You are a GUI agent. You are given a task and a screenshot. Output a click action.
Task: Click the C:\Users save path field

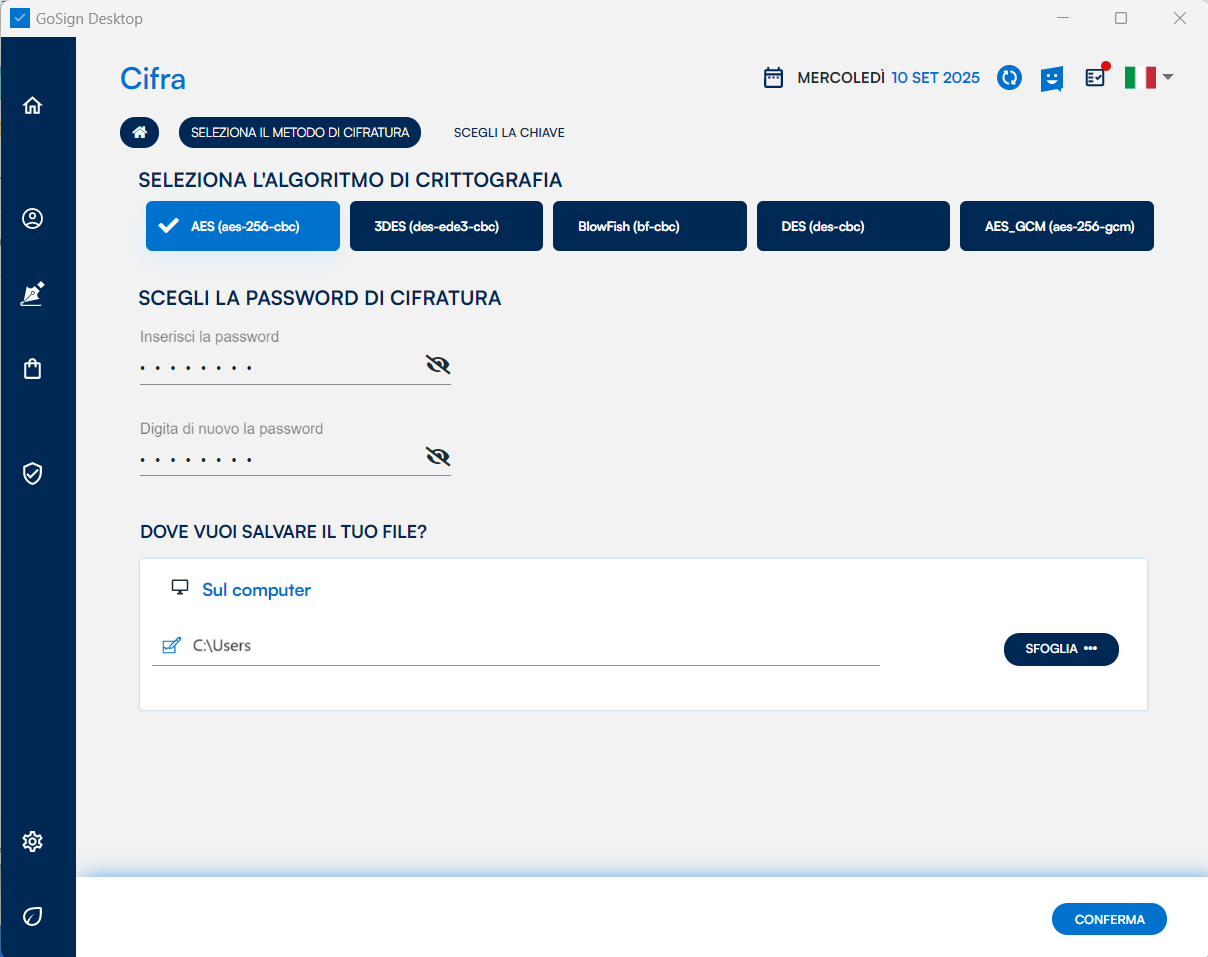tap(530, 646)
